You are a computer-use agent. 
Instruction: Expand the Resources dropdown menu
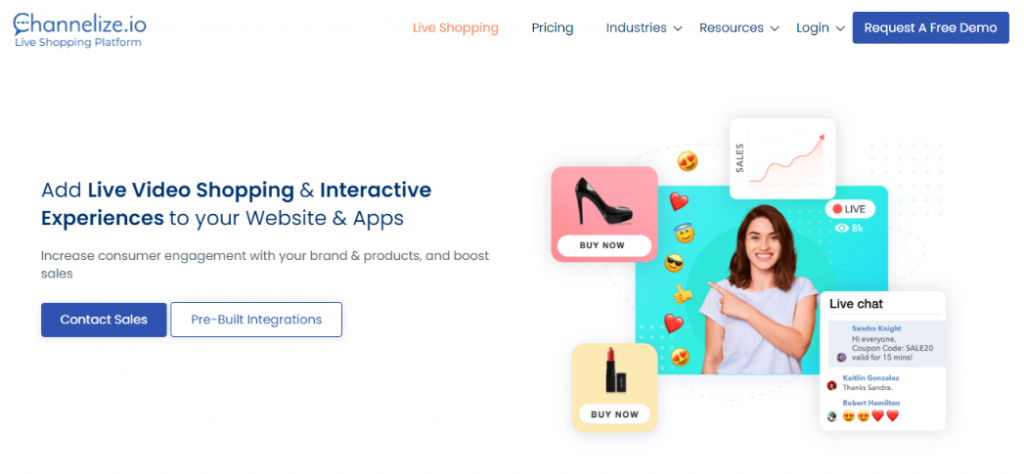click(739, 28)
